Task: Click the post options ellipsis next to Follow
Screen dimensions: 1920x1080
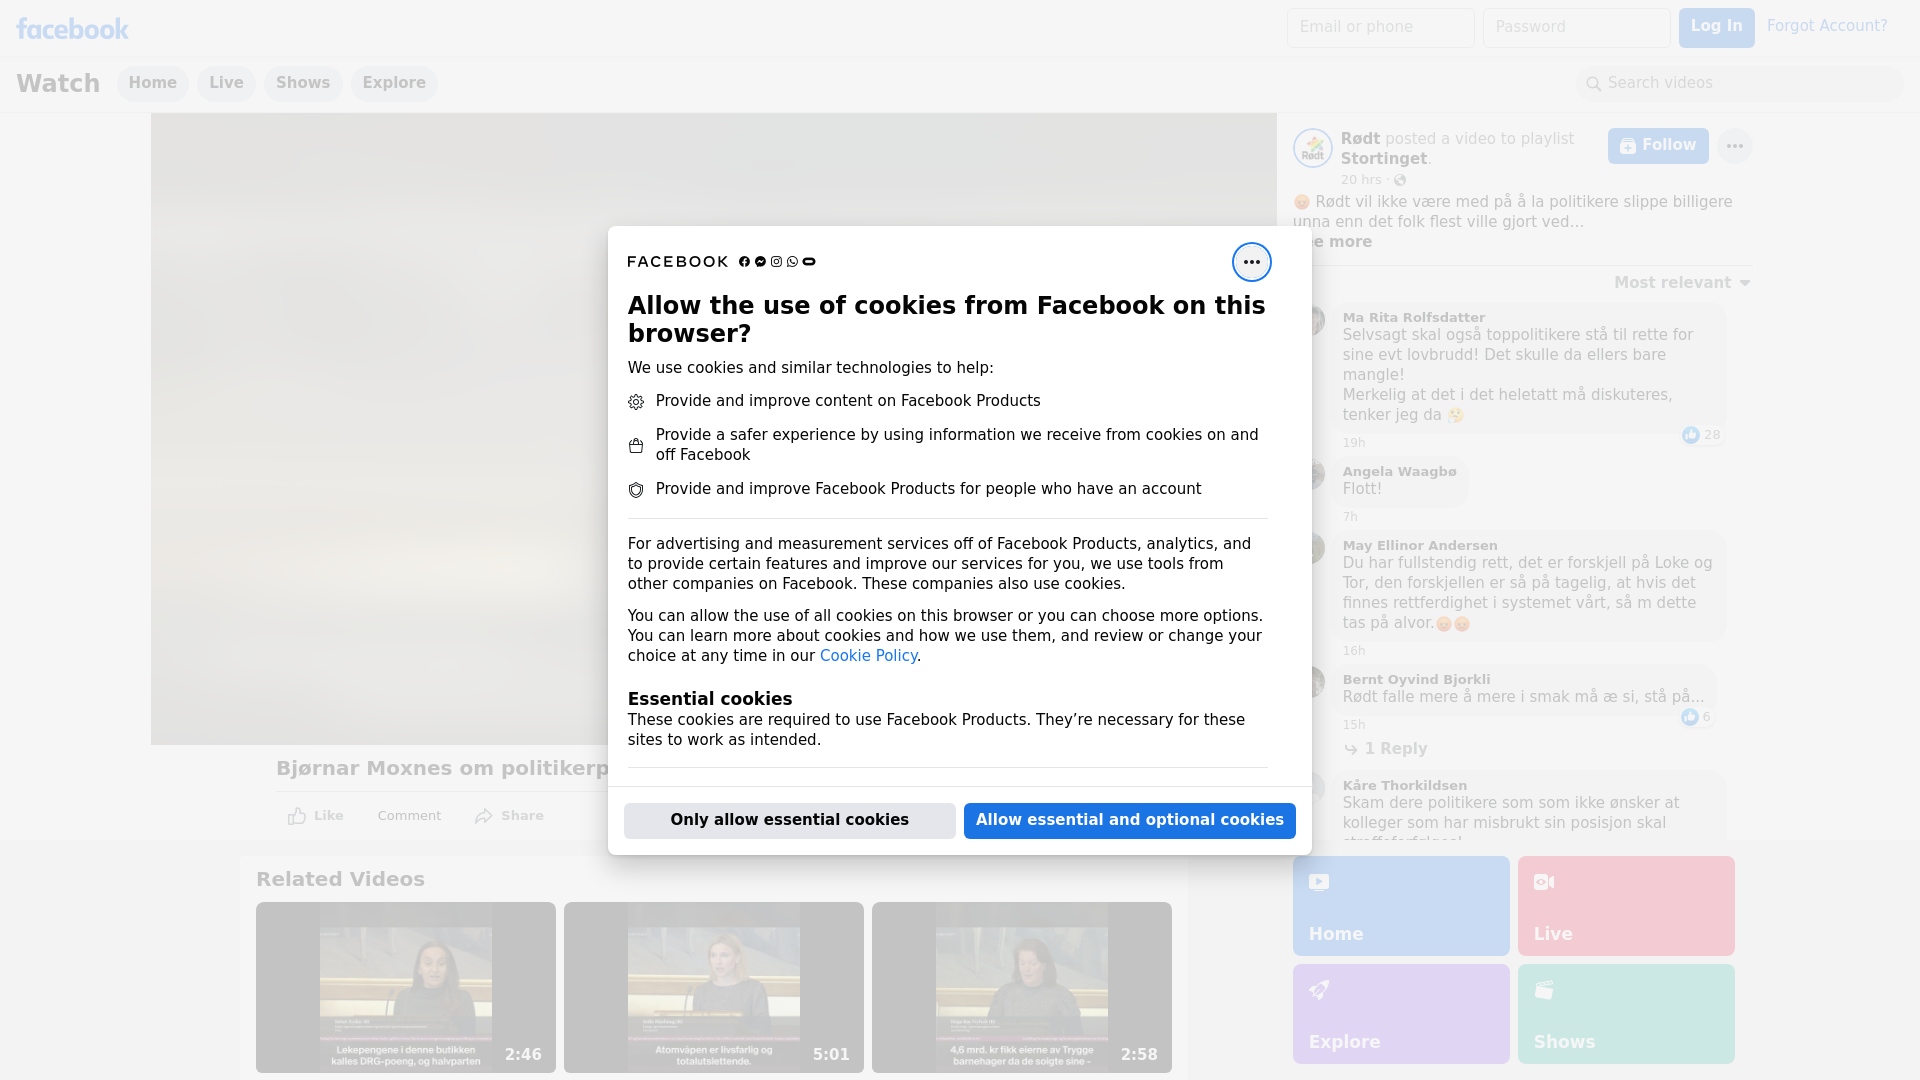Action: pos(1734,146)
